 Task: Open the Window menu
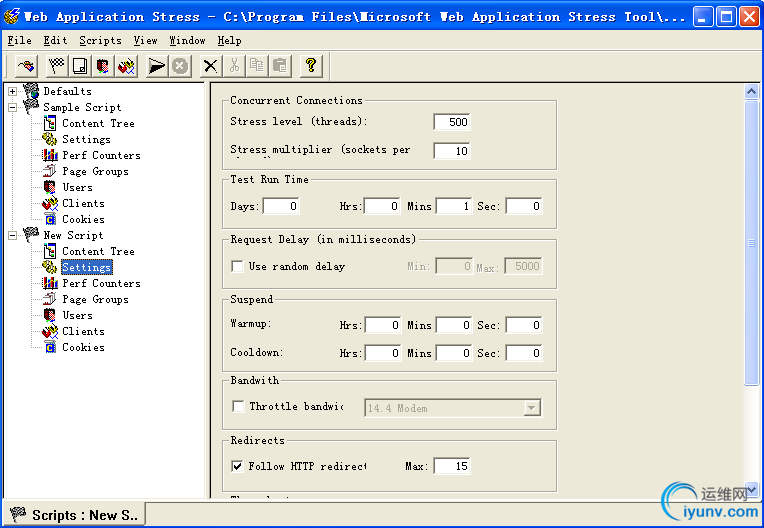click(x=187, y=40)
